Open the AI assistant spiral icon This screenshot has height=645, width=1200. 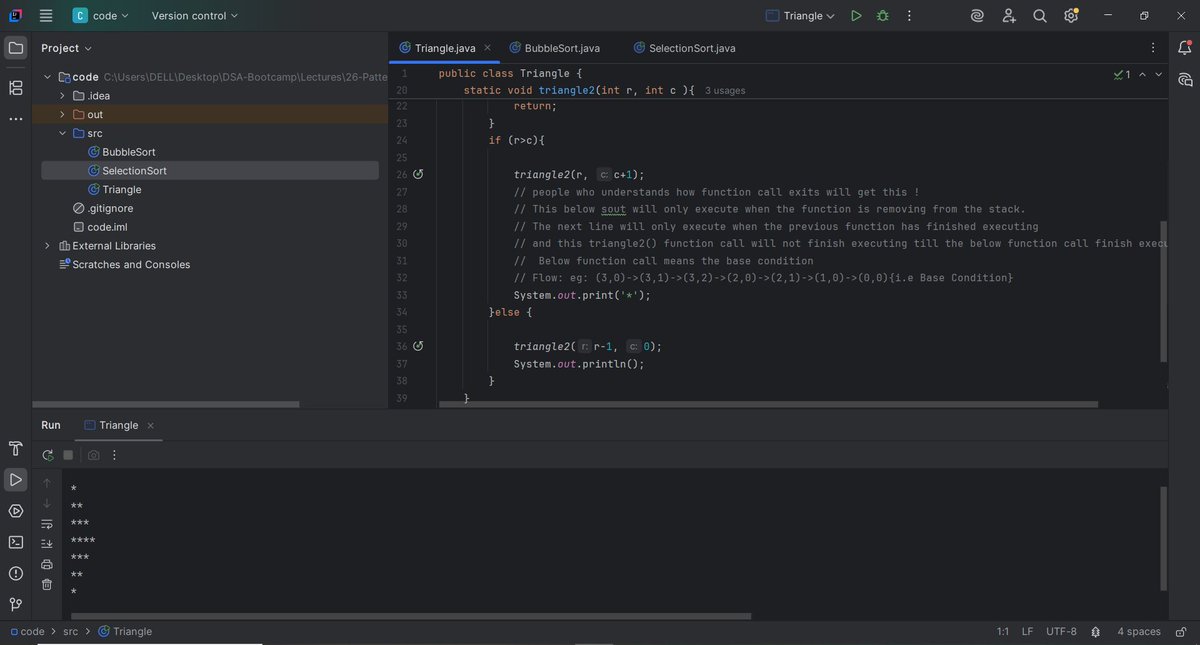point(977,16)
